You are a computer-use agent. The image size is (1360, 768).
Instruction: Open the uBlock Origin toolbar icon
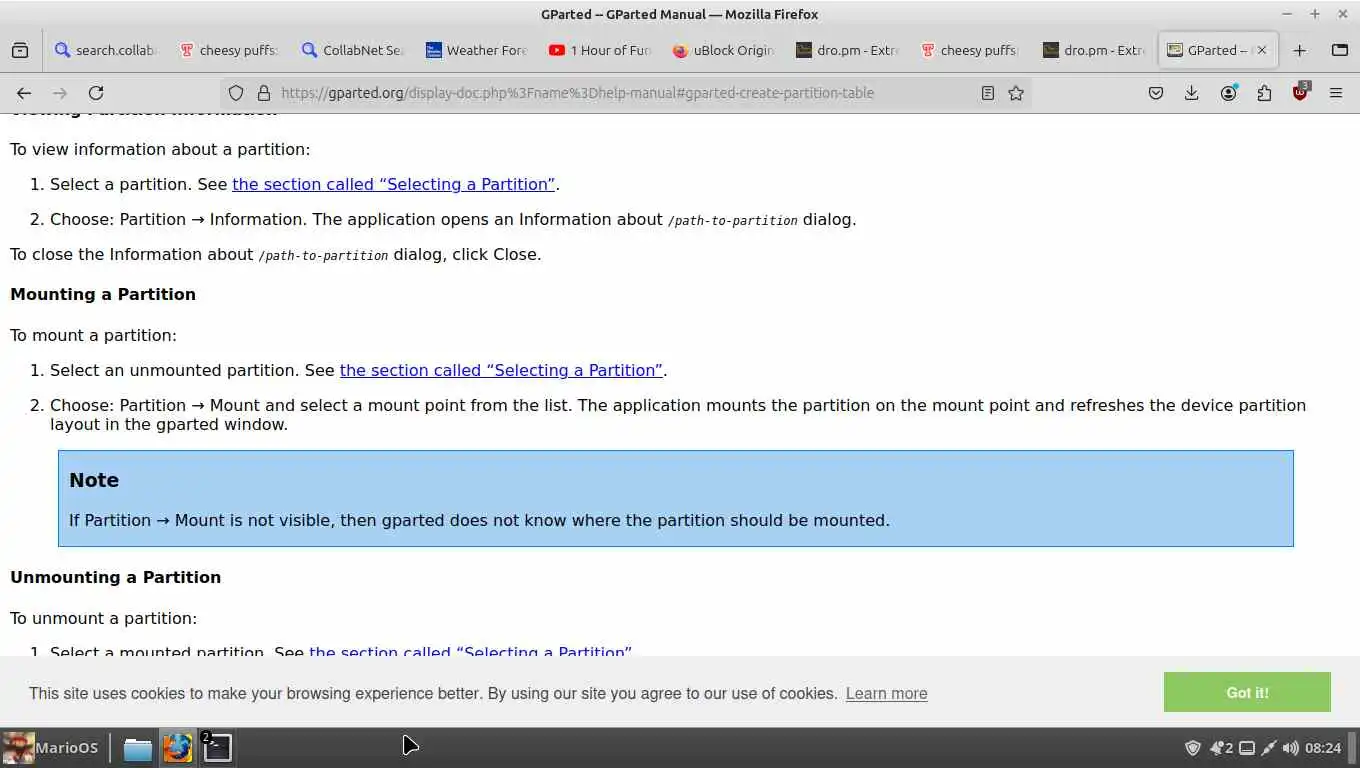pos(1300,92)
